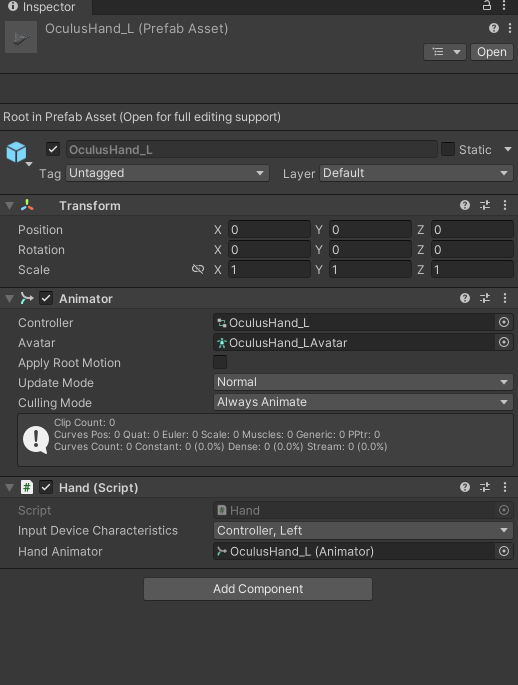Toggle the OculusHand_L active checkbox
The image size is (518, 685).
pyautogui.click(x=53, y=149)
